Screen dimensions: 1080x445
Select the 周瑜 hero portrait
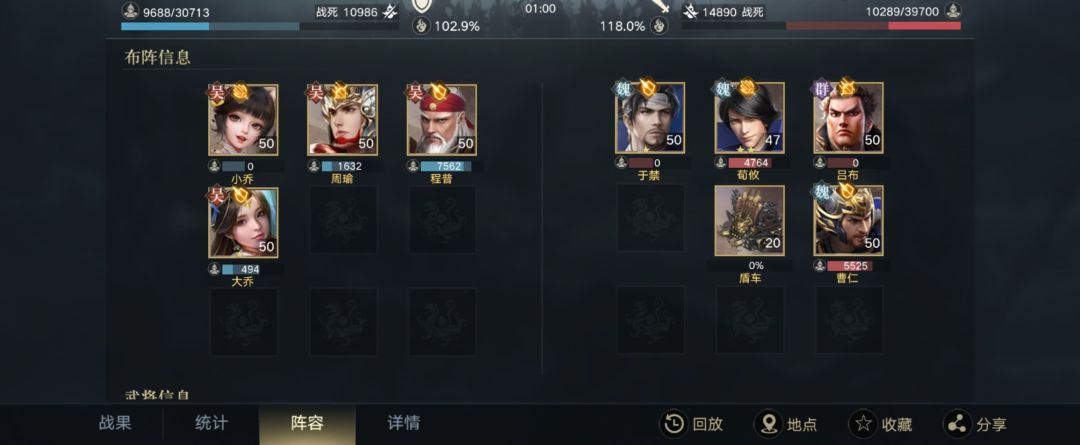click(342, 120)
